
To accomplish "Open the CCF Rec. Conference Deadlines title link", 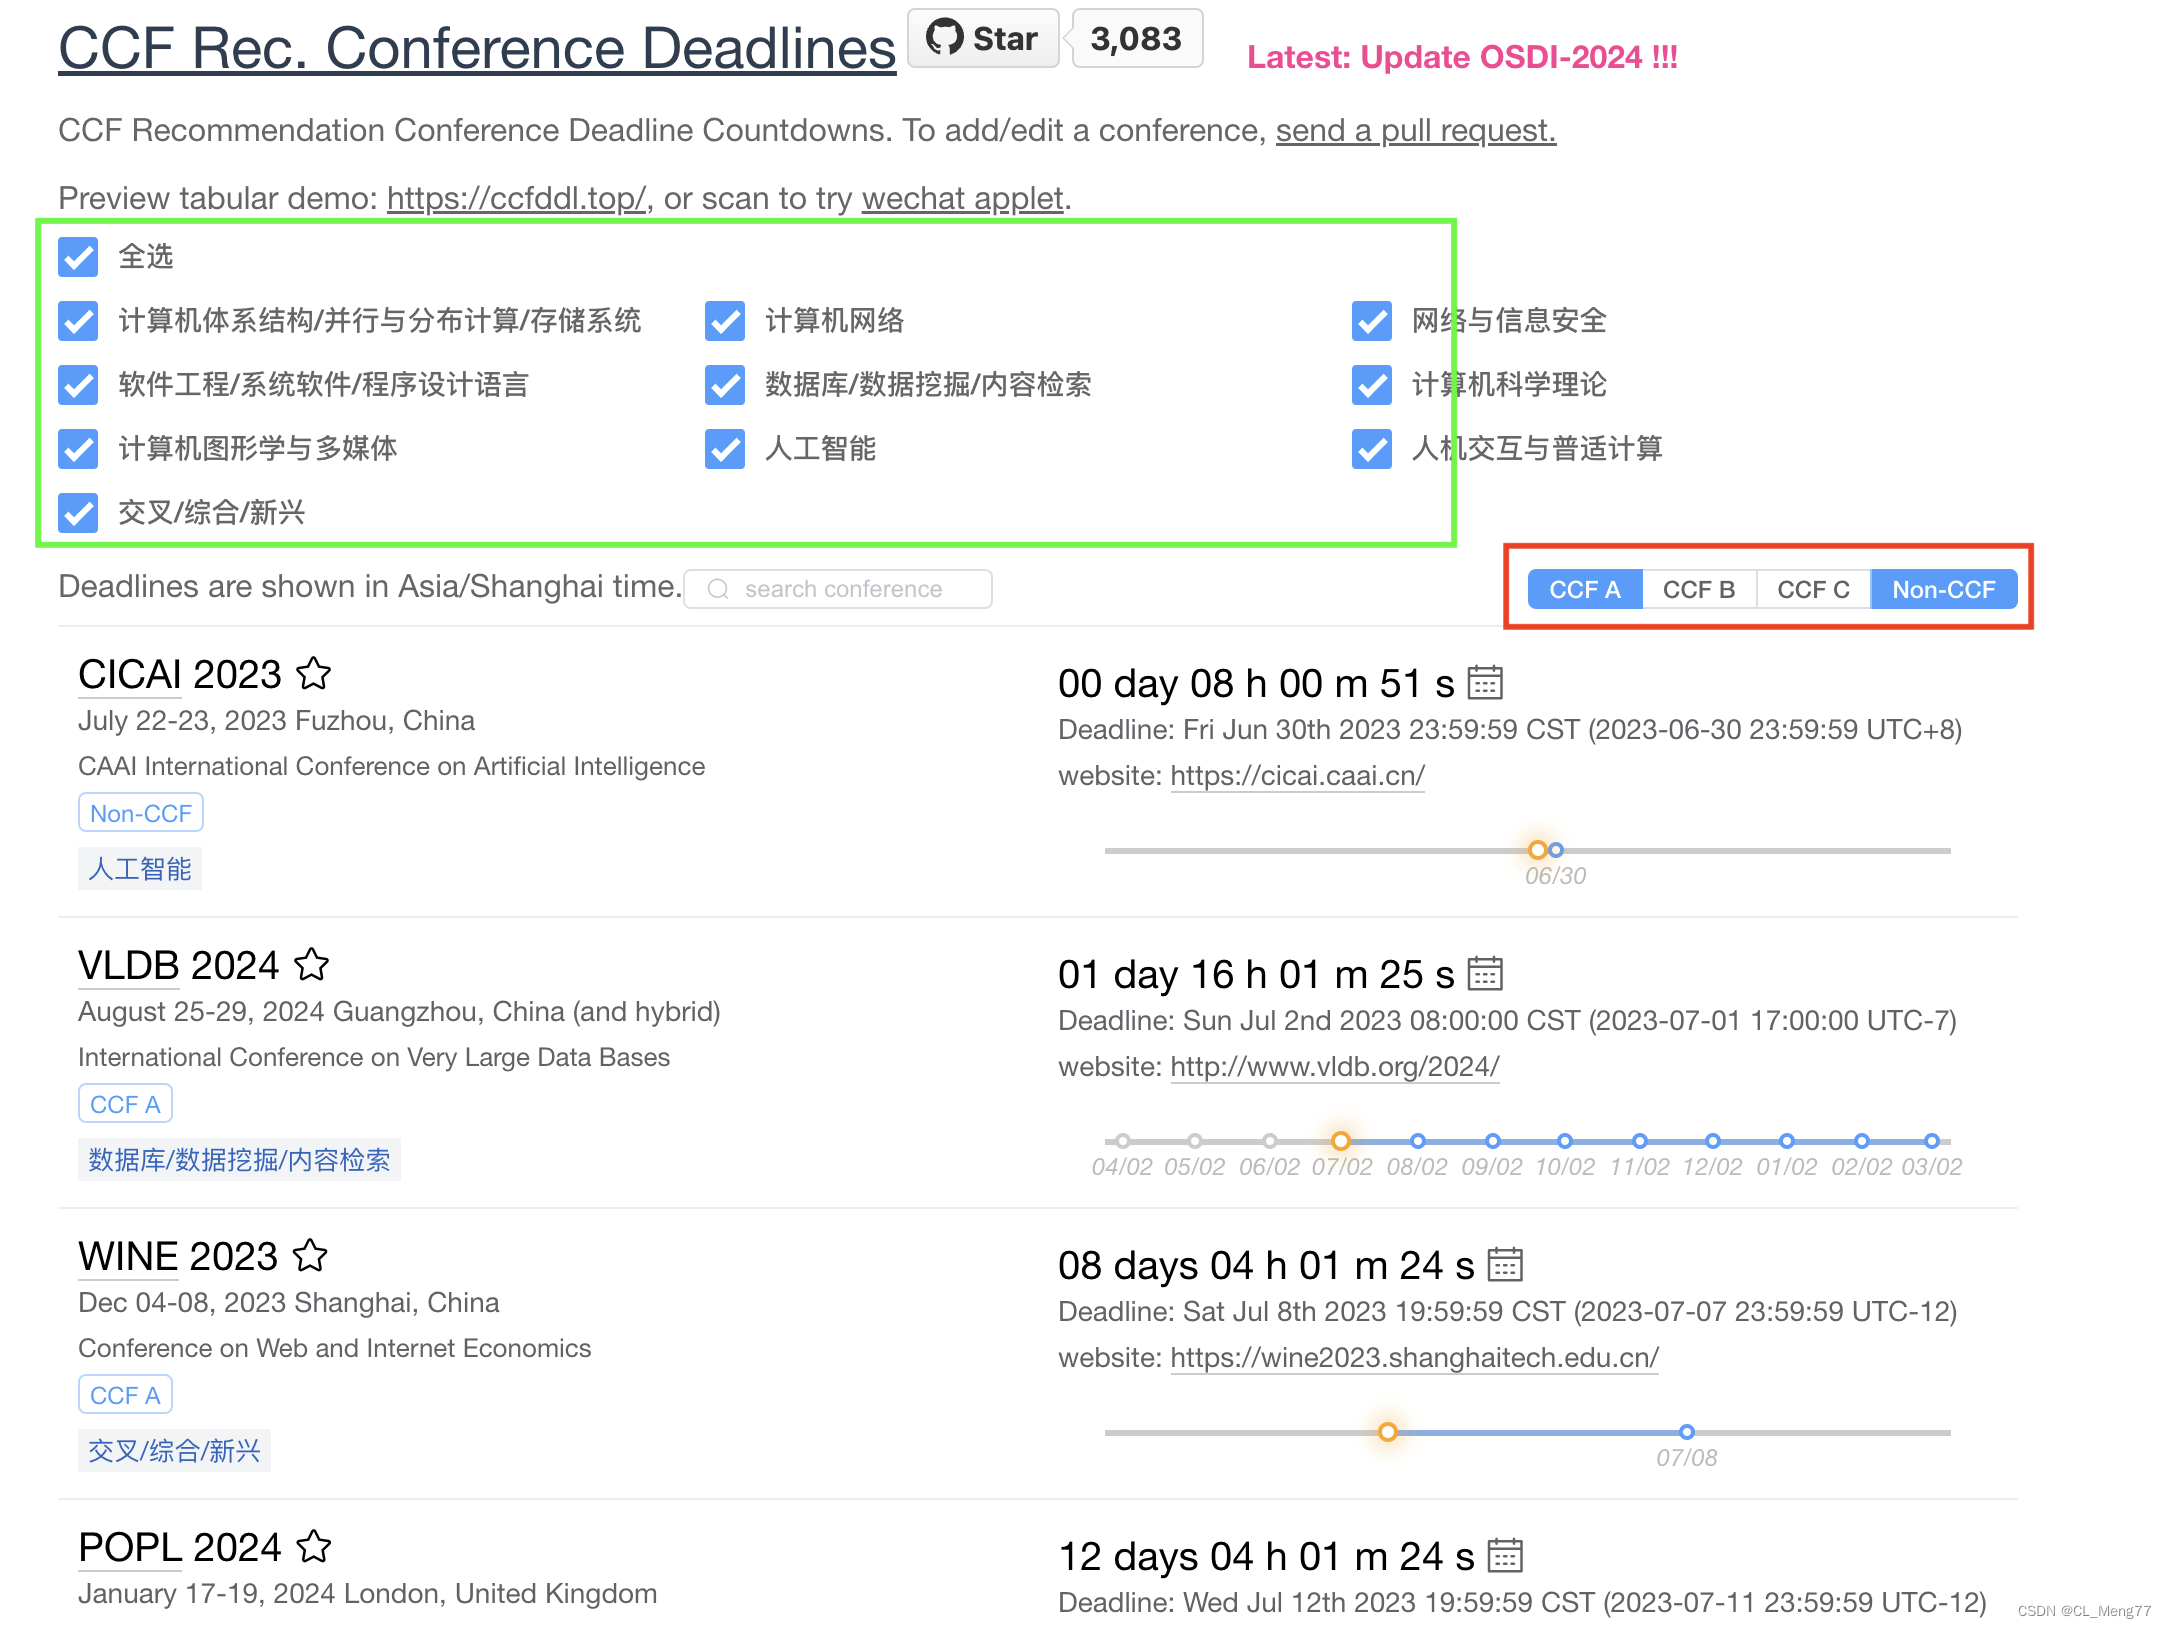I will tap(477, 48).
